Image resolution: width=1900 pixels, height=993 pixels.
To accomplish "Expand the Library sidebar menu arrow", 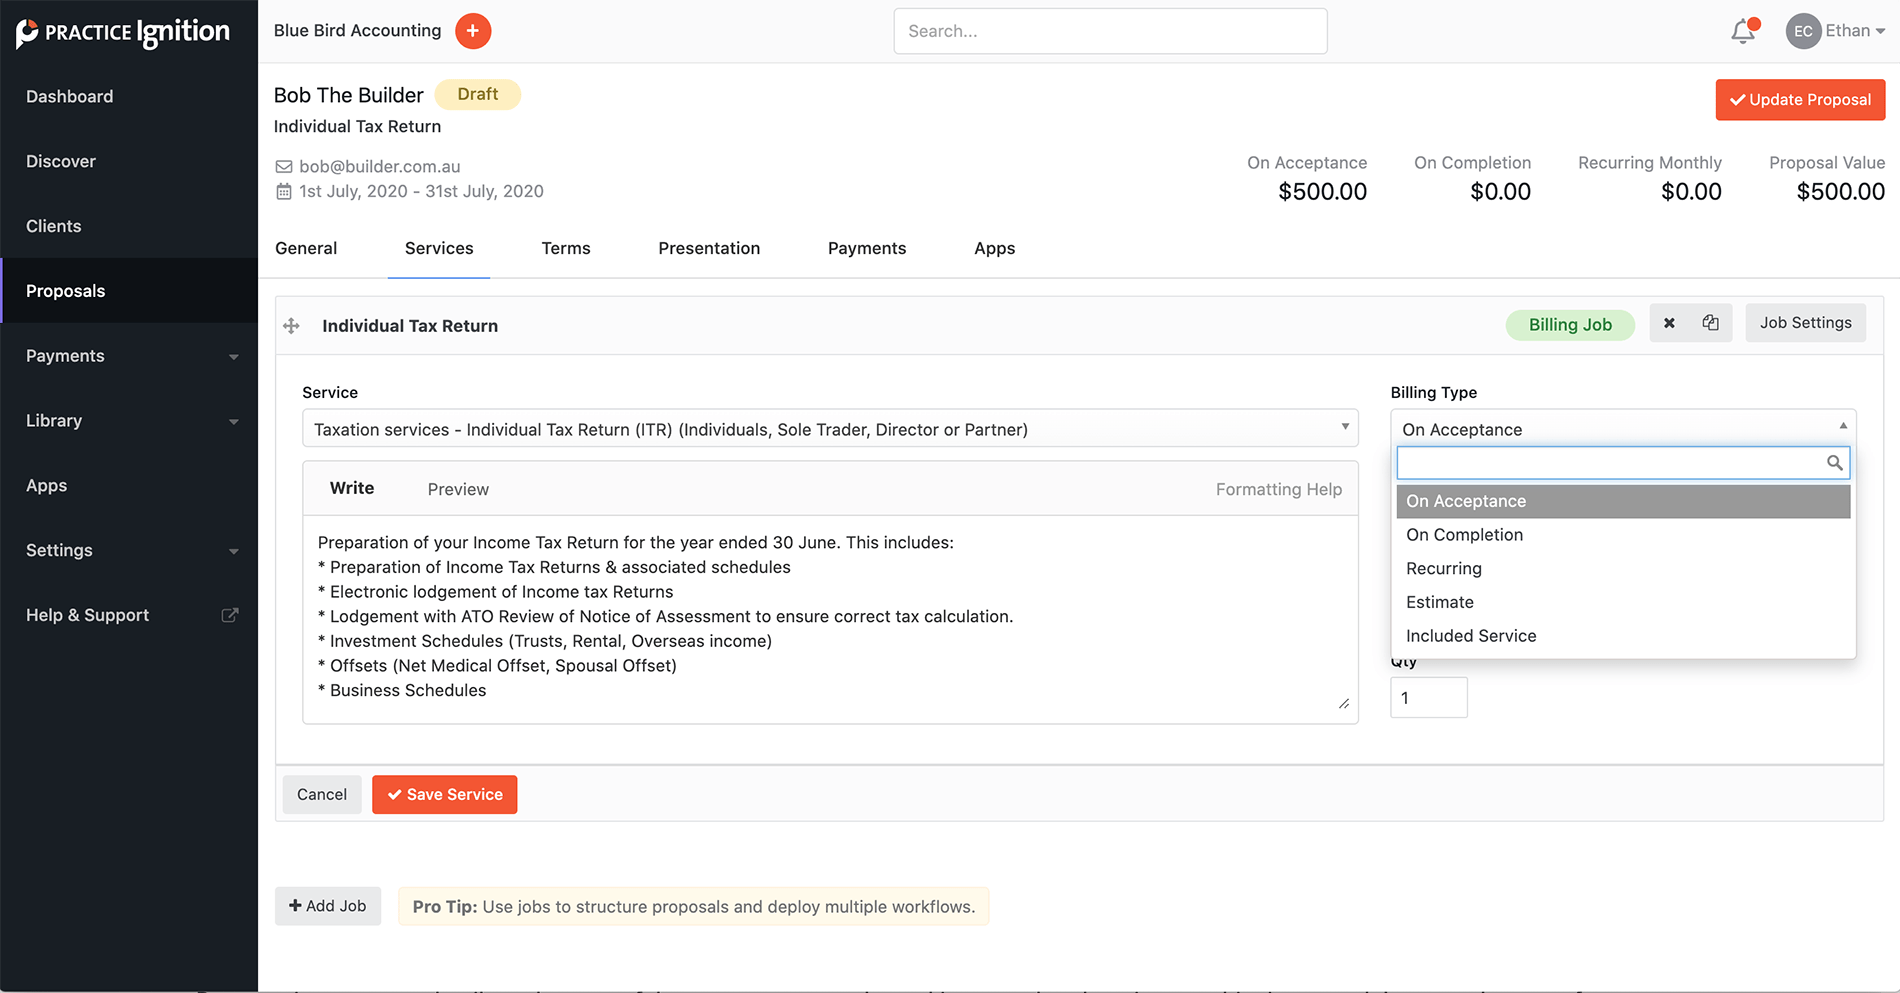I will click(x=233, y=422).
